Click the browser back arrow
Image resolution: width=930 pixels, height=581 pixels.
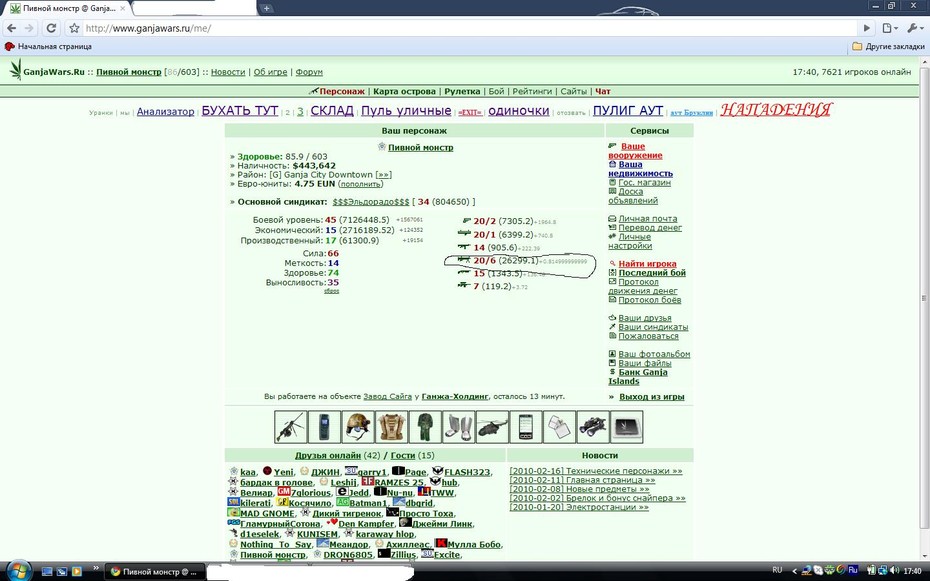point(12,28)
